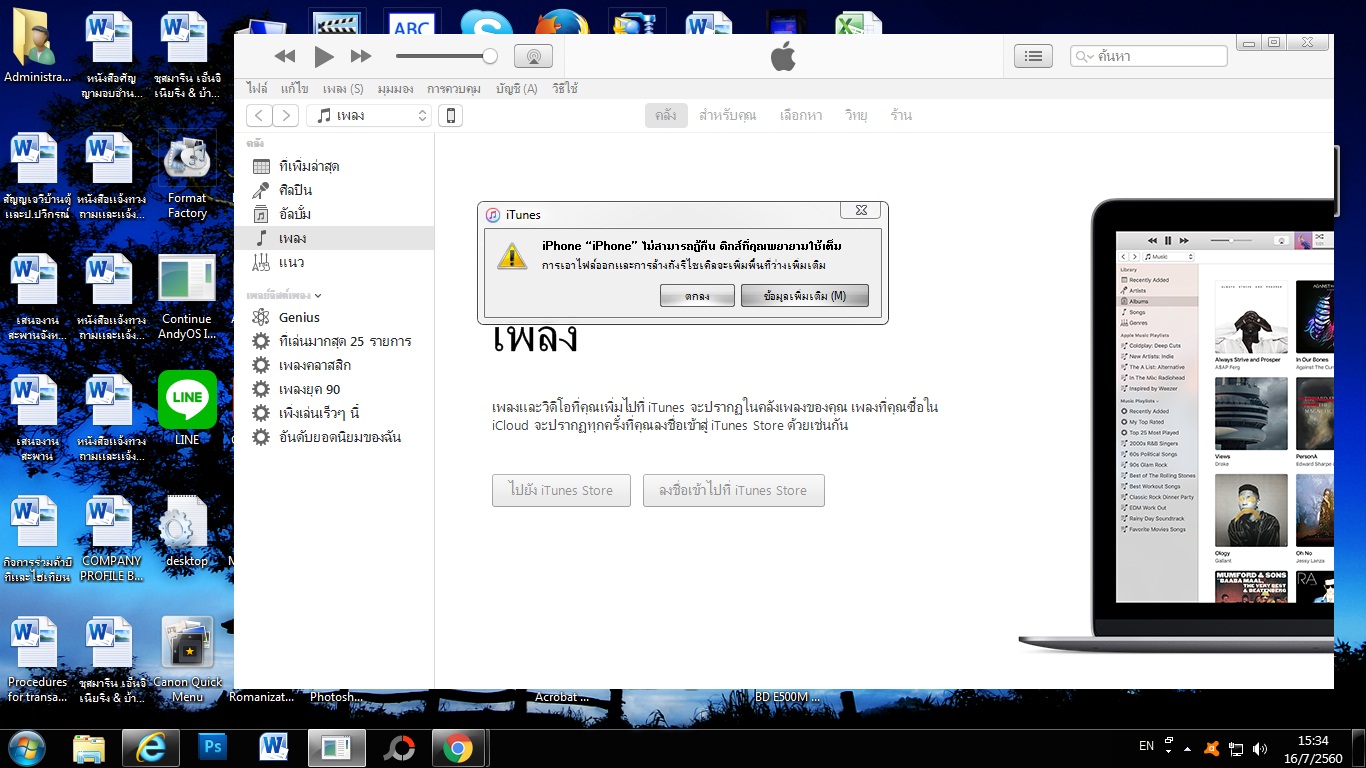Select ศิลปิน artists in the sidebar

pos(335,190)
